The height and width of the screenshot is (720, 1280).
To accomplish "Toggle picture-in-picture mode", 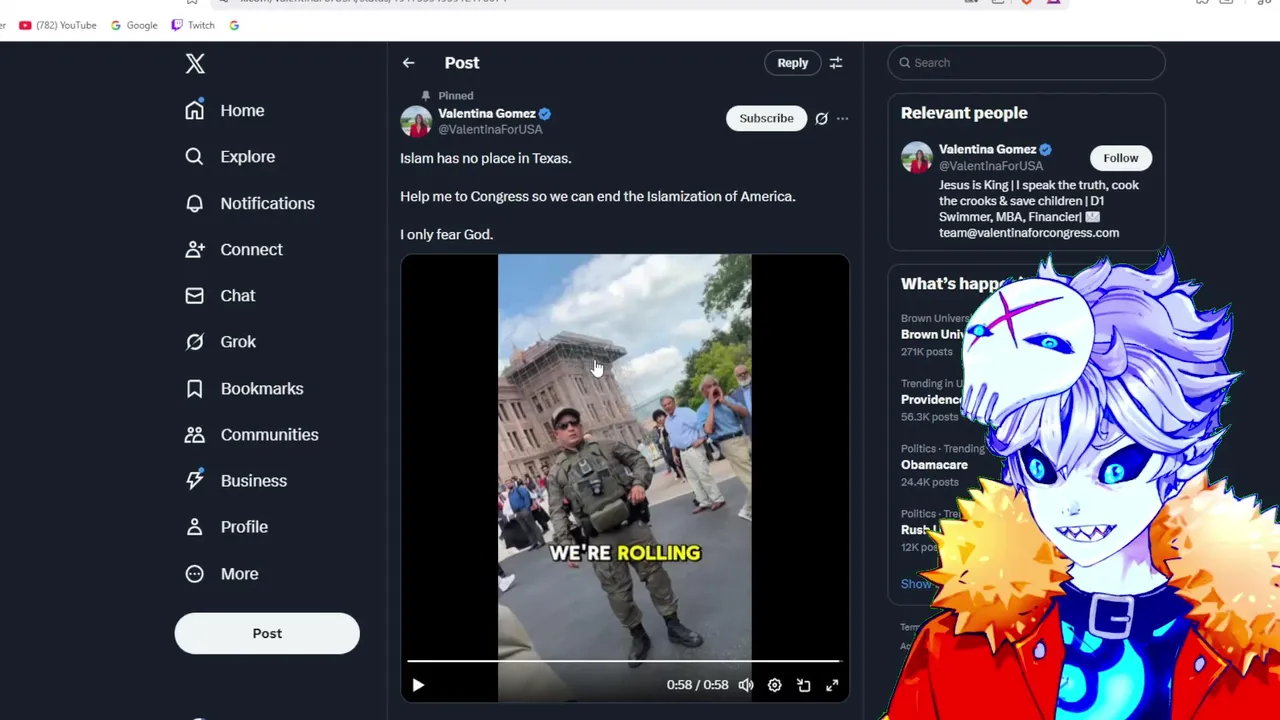I will point(803,685).
